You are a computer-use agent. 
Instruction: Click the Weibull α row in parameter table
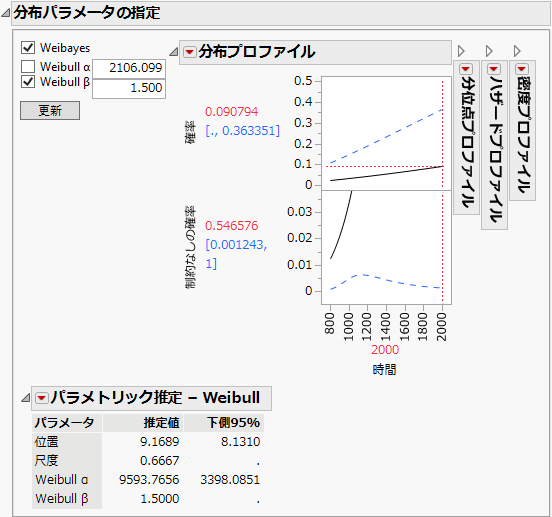coord(62,480)
